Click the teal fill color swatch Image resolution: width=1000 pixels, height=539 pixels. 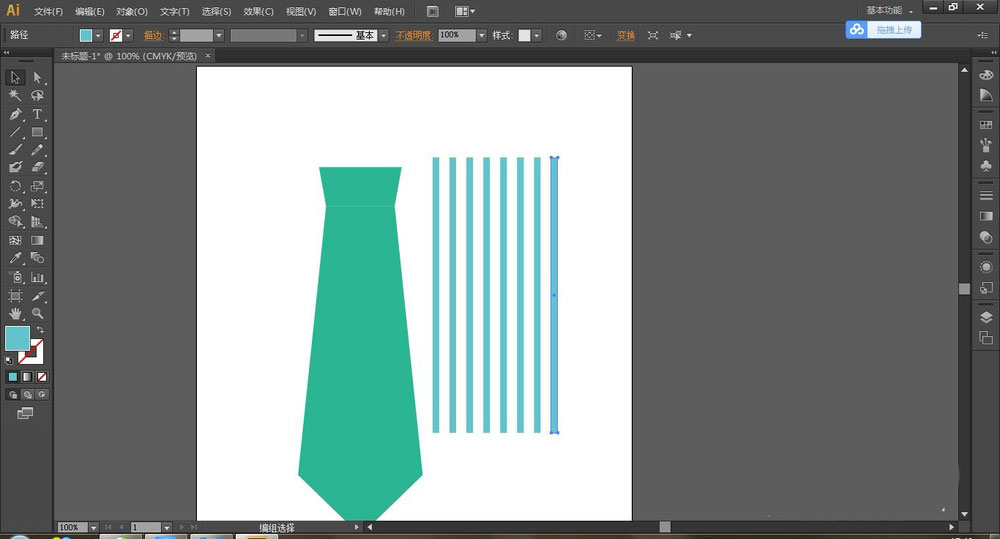17,338
